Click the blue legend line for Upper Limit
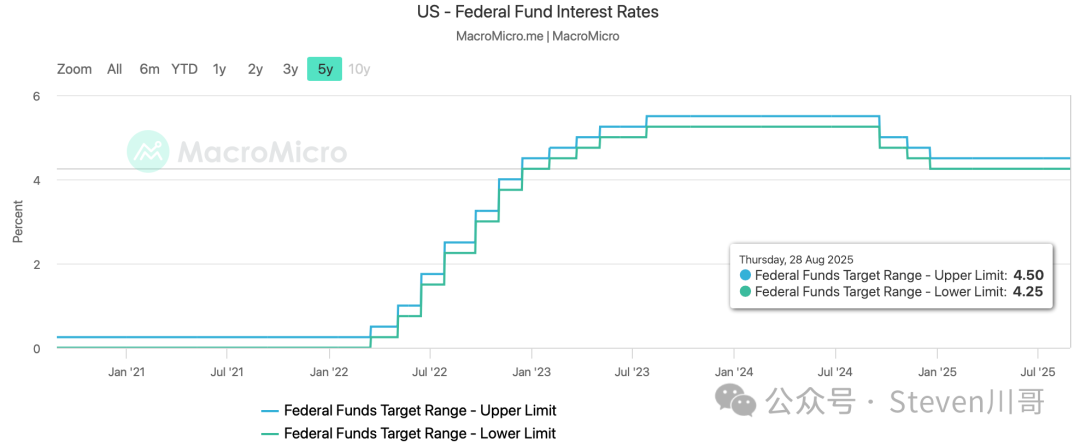 270,410
